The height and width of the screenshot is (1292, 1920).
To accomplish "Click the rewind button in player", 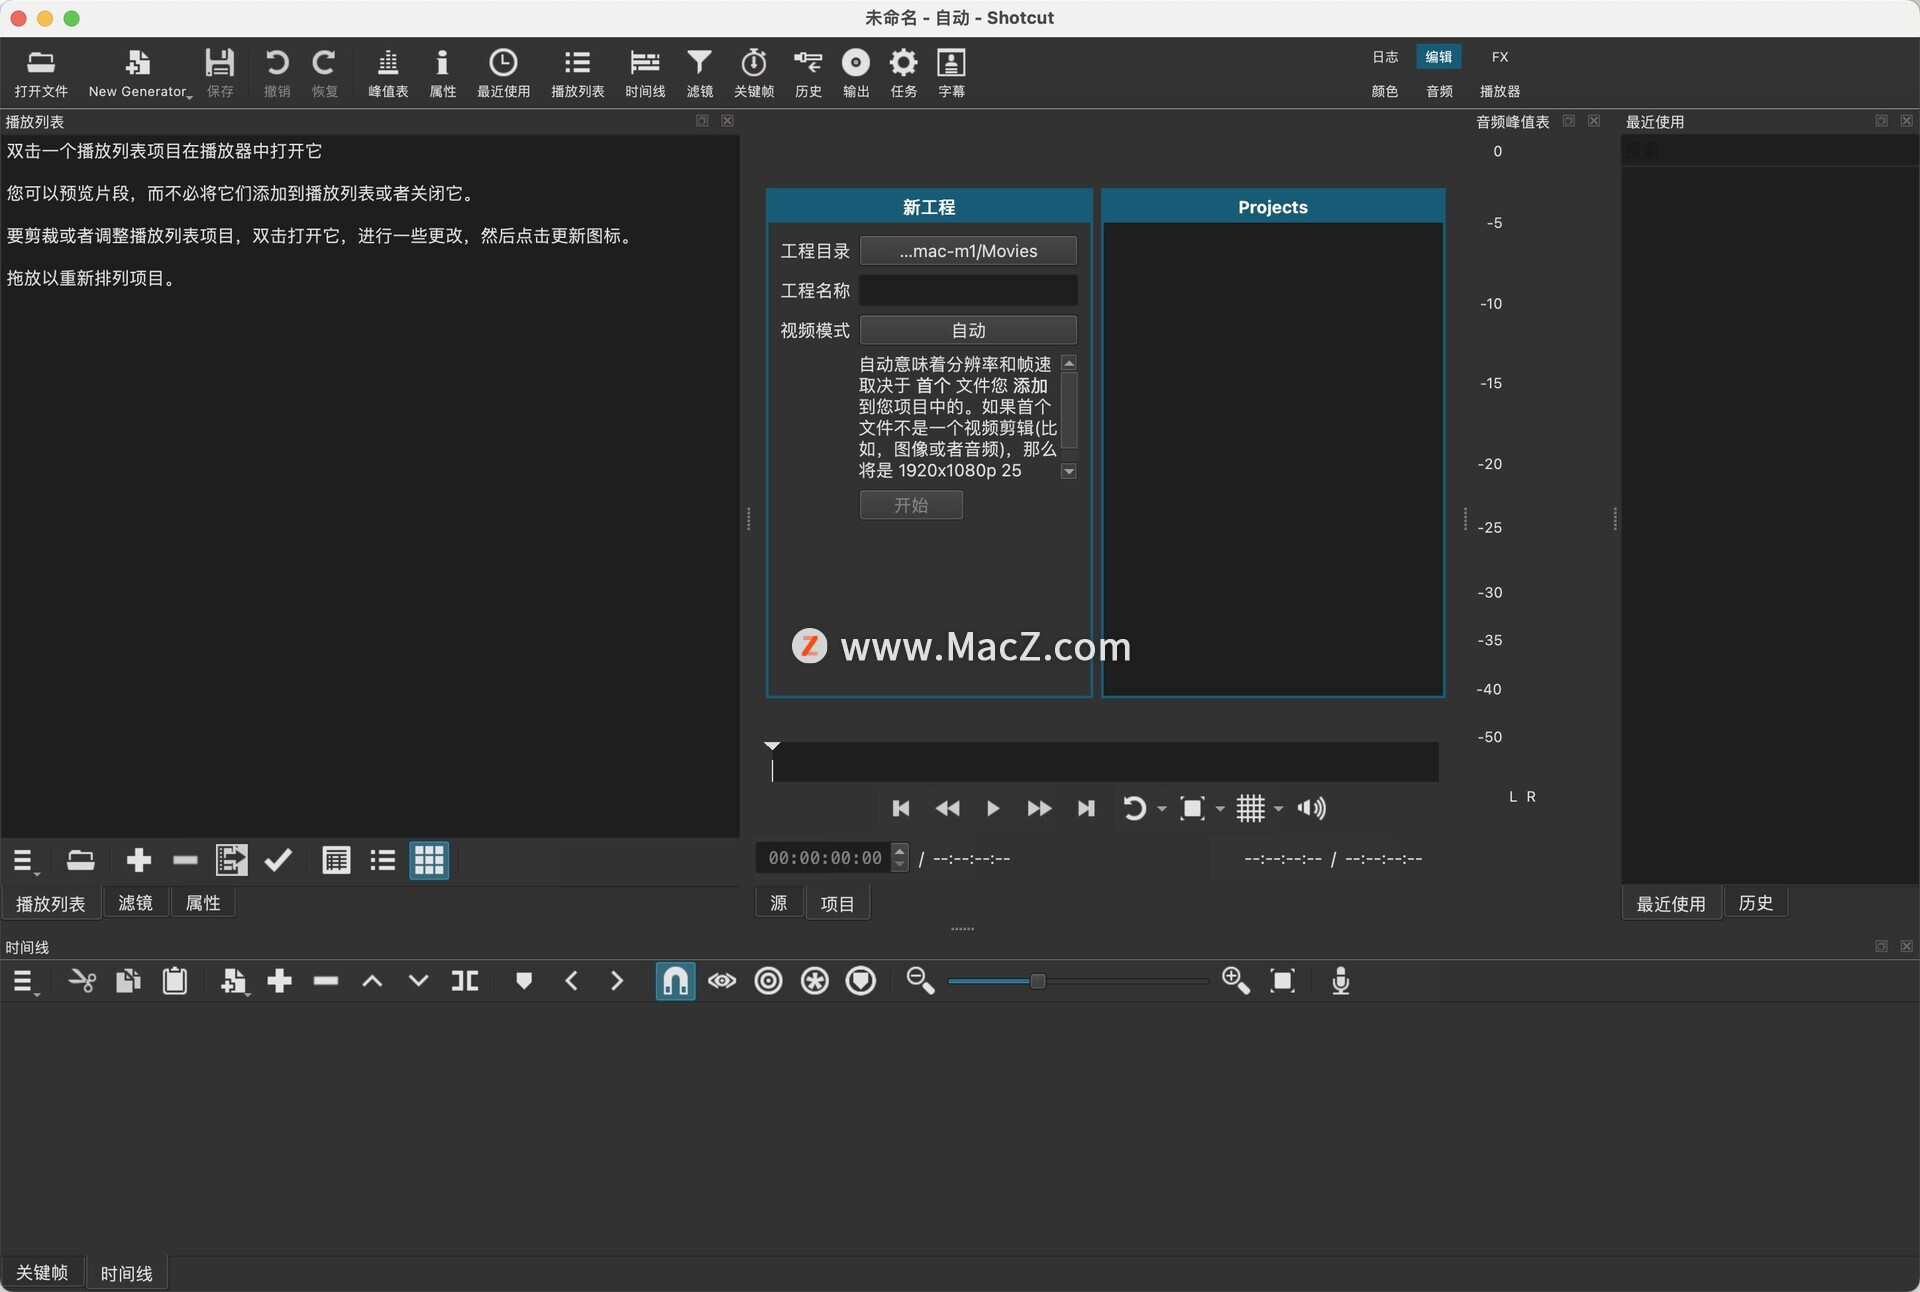I will click(947, 808).
